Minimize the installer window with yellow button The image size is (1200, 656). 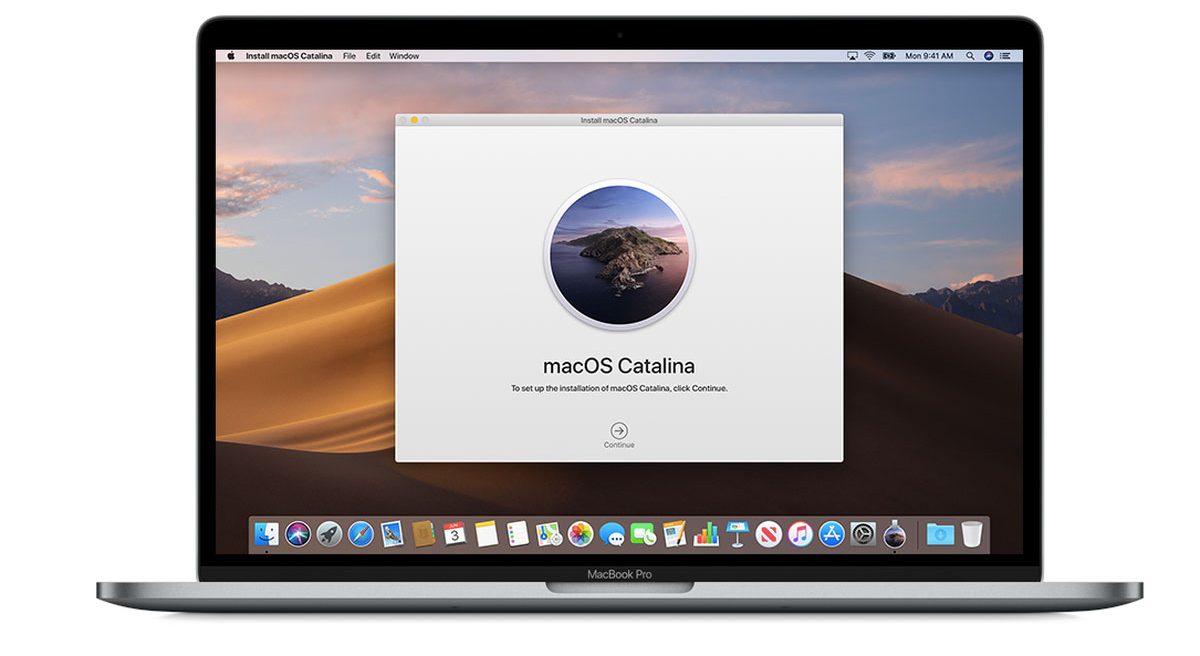(x=414, y=120)
